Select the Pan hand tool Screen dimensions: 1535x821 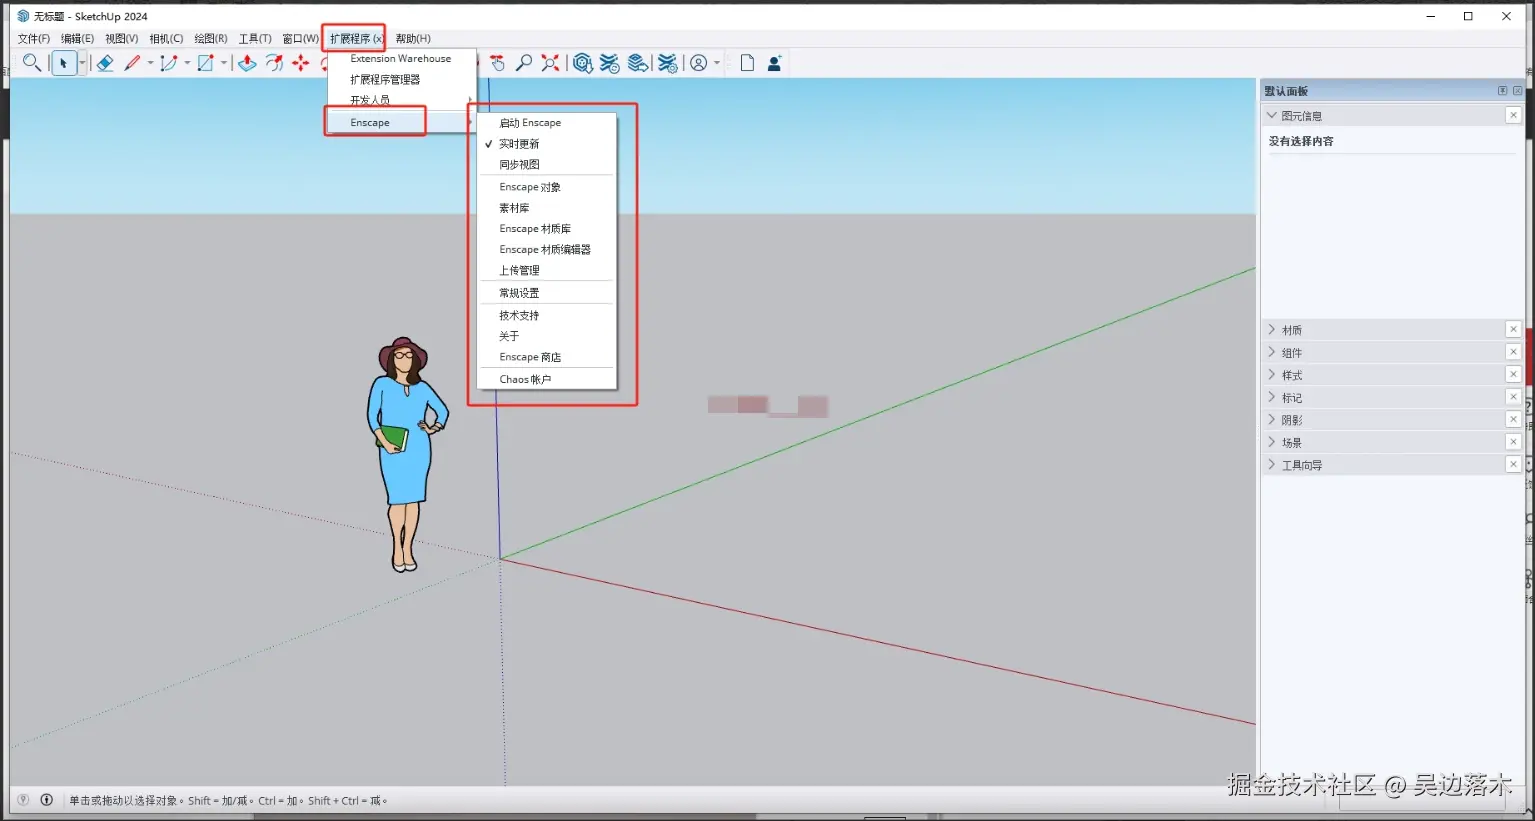(x=497, y=63)
